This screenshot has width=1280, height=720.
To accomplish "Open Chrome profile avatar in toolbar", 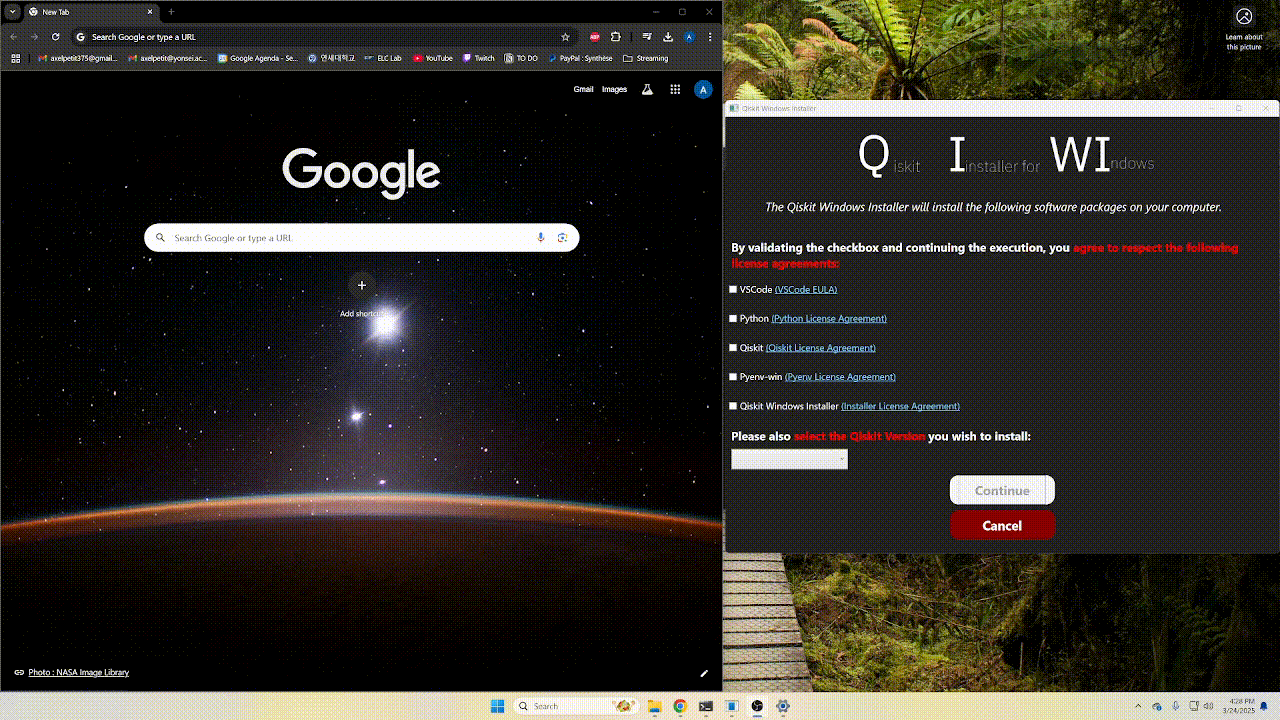I will click(689, 37).
